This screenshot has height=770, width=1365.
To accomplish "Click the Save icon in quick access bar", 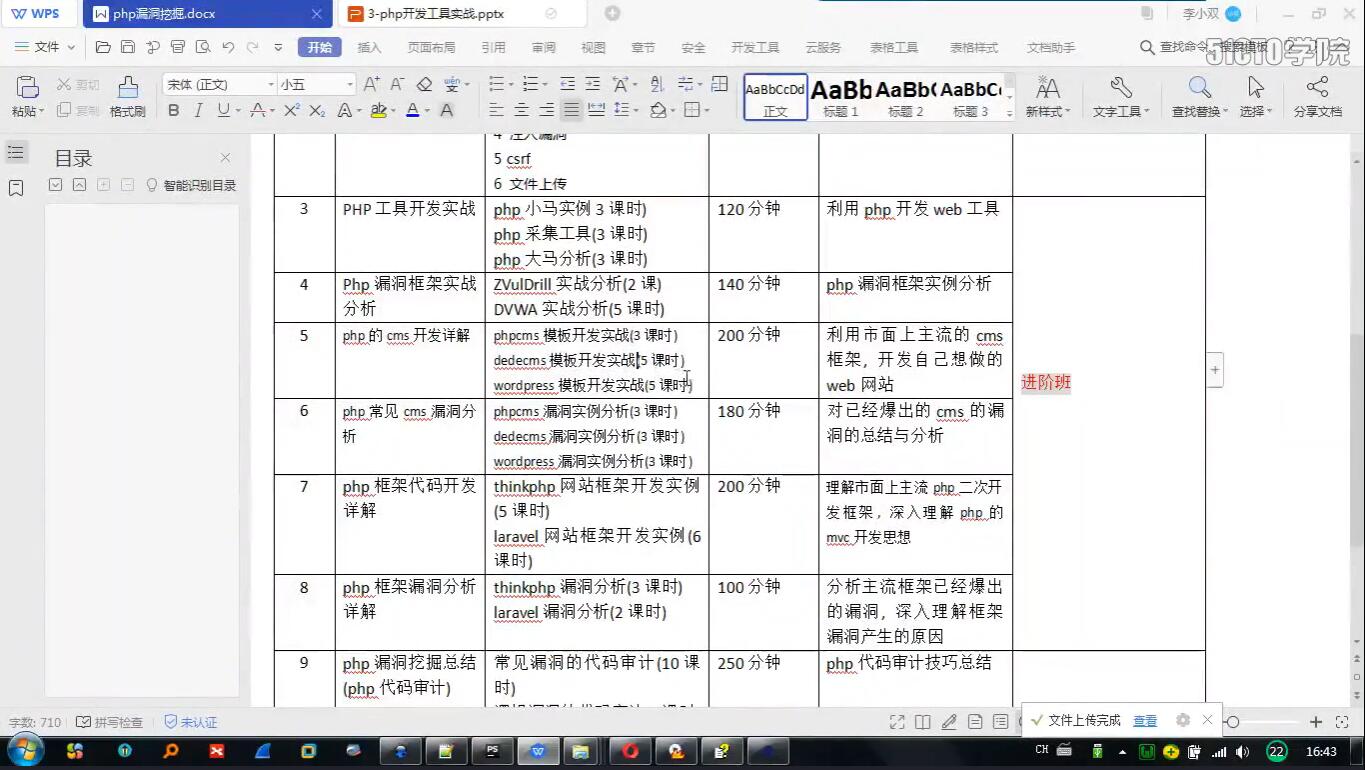I will click(x=128, y=47).
